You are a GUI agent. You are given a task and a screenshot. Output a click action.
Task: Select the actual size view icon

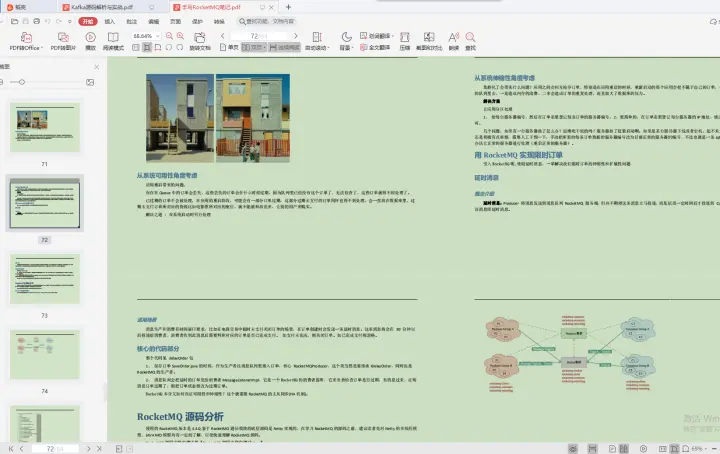click(x=136, y=47)
